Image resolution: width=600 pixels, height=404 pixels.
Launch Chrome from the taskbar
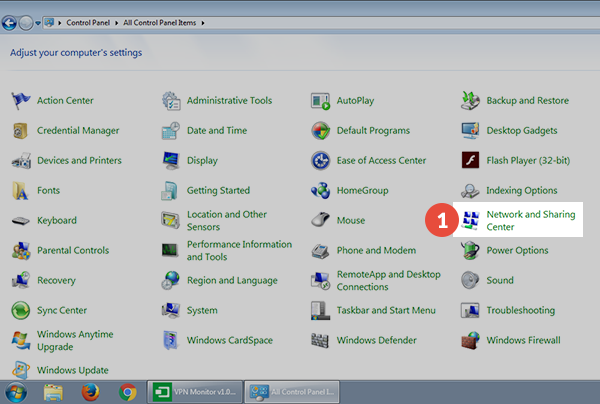pyautogui.click(x=127, y=393)
